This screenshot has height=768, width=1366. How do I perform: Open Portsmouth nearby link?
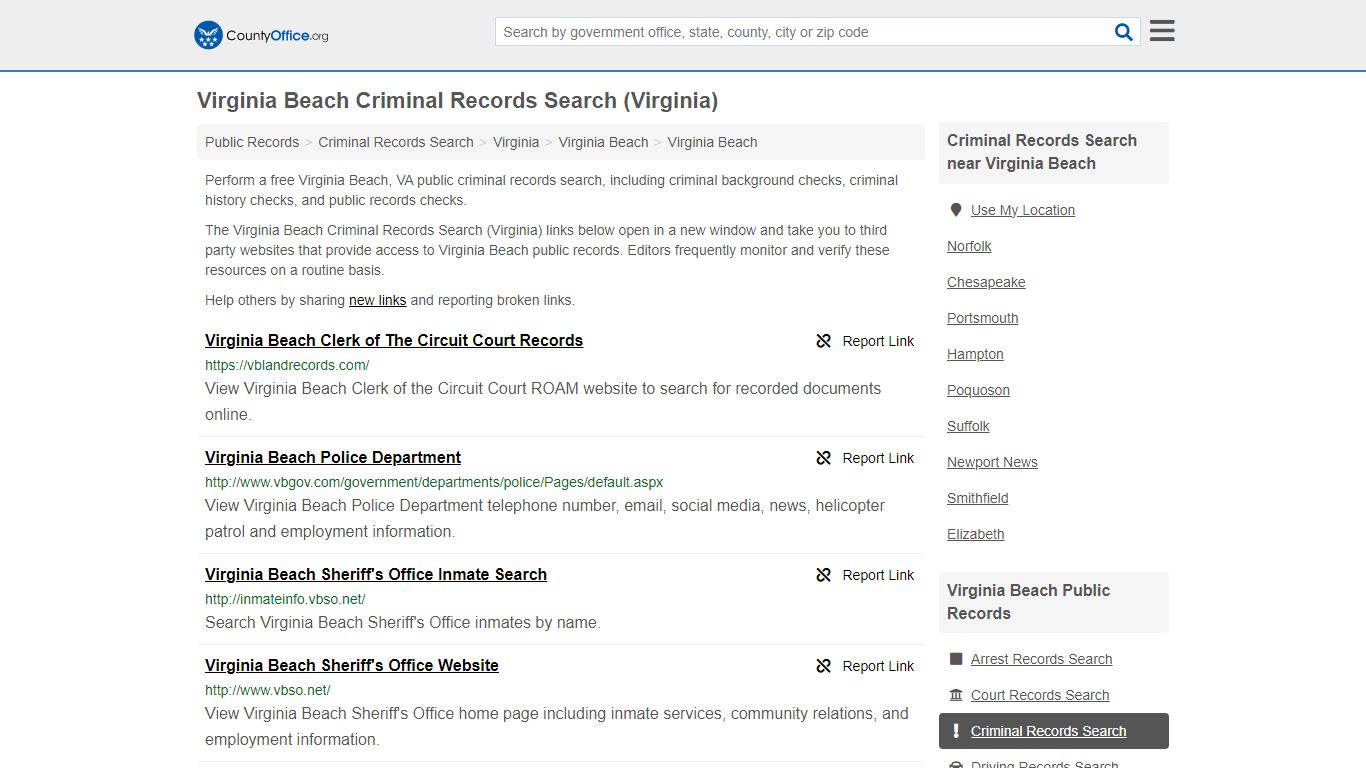983,318
